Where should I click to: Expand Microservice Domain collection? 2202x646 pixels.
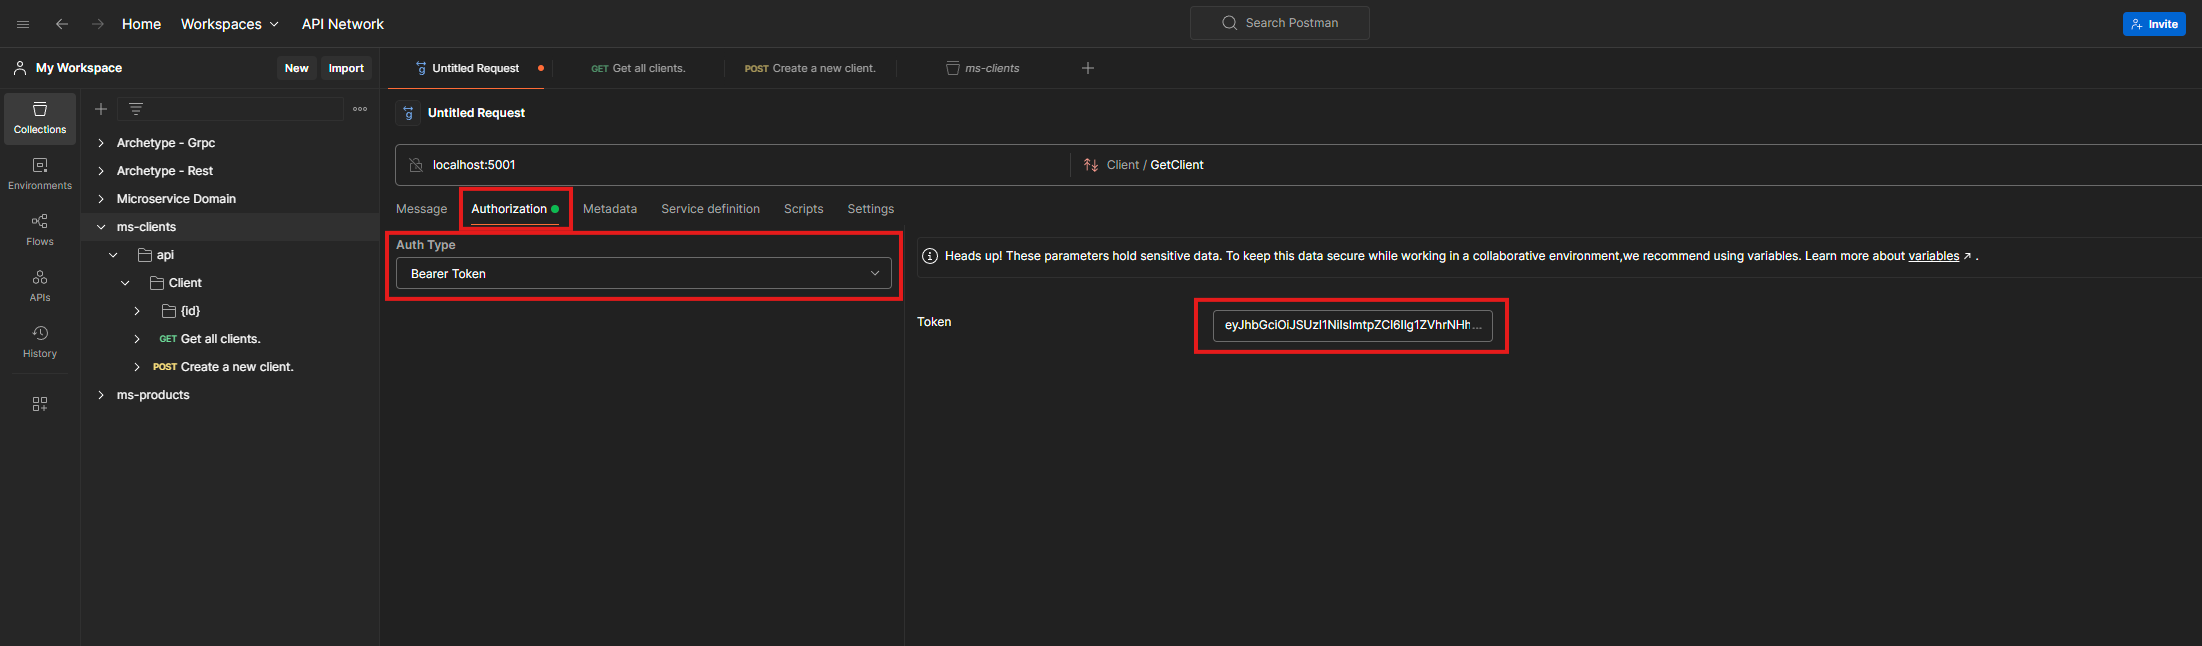pyautogui.click(x=101, y=199)
